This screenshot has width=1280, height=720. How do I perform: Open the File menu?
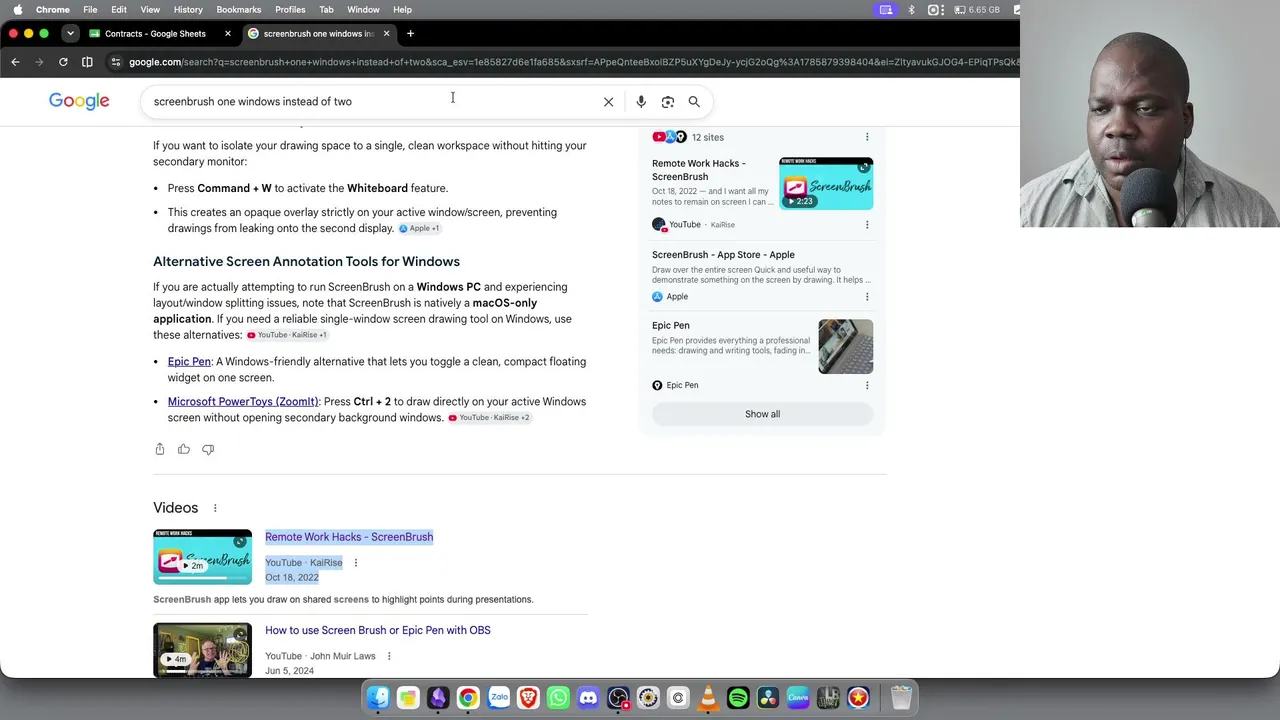point(90,9)
